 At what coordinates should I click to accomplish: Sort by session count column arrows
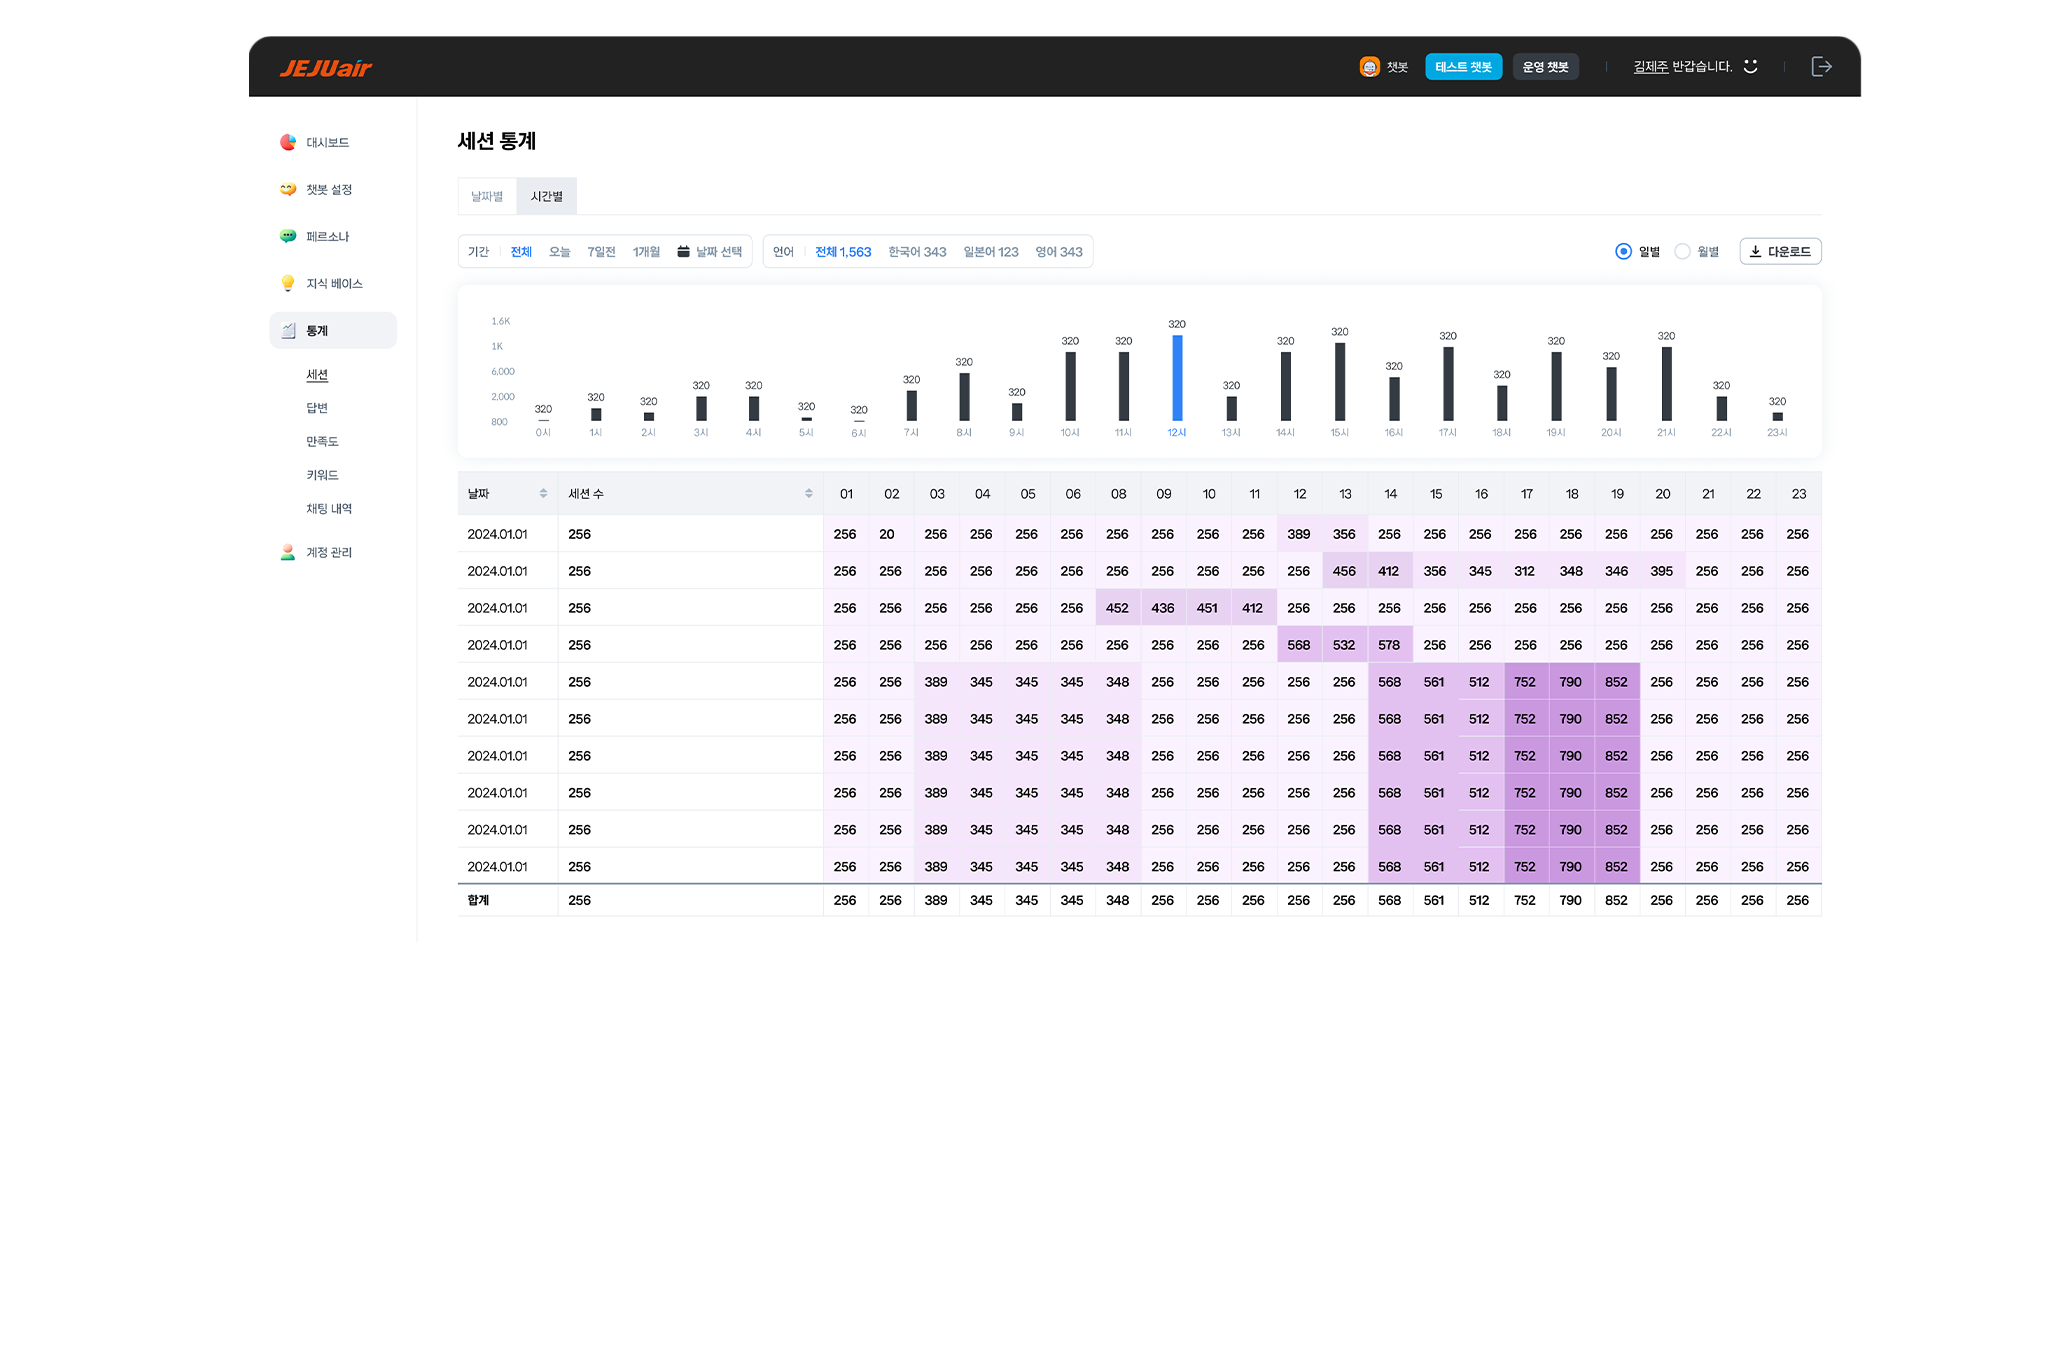[x=808, y=493]
